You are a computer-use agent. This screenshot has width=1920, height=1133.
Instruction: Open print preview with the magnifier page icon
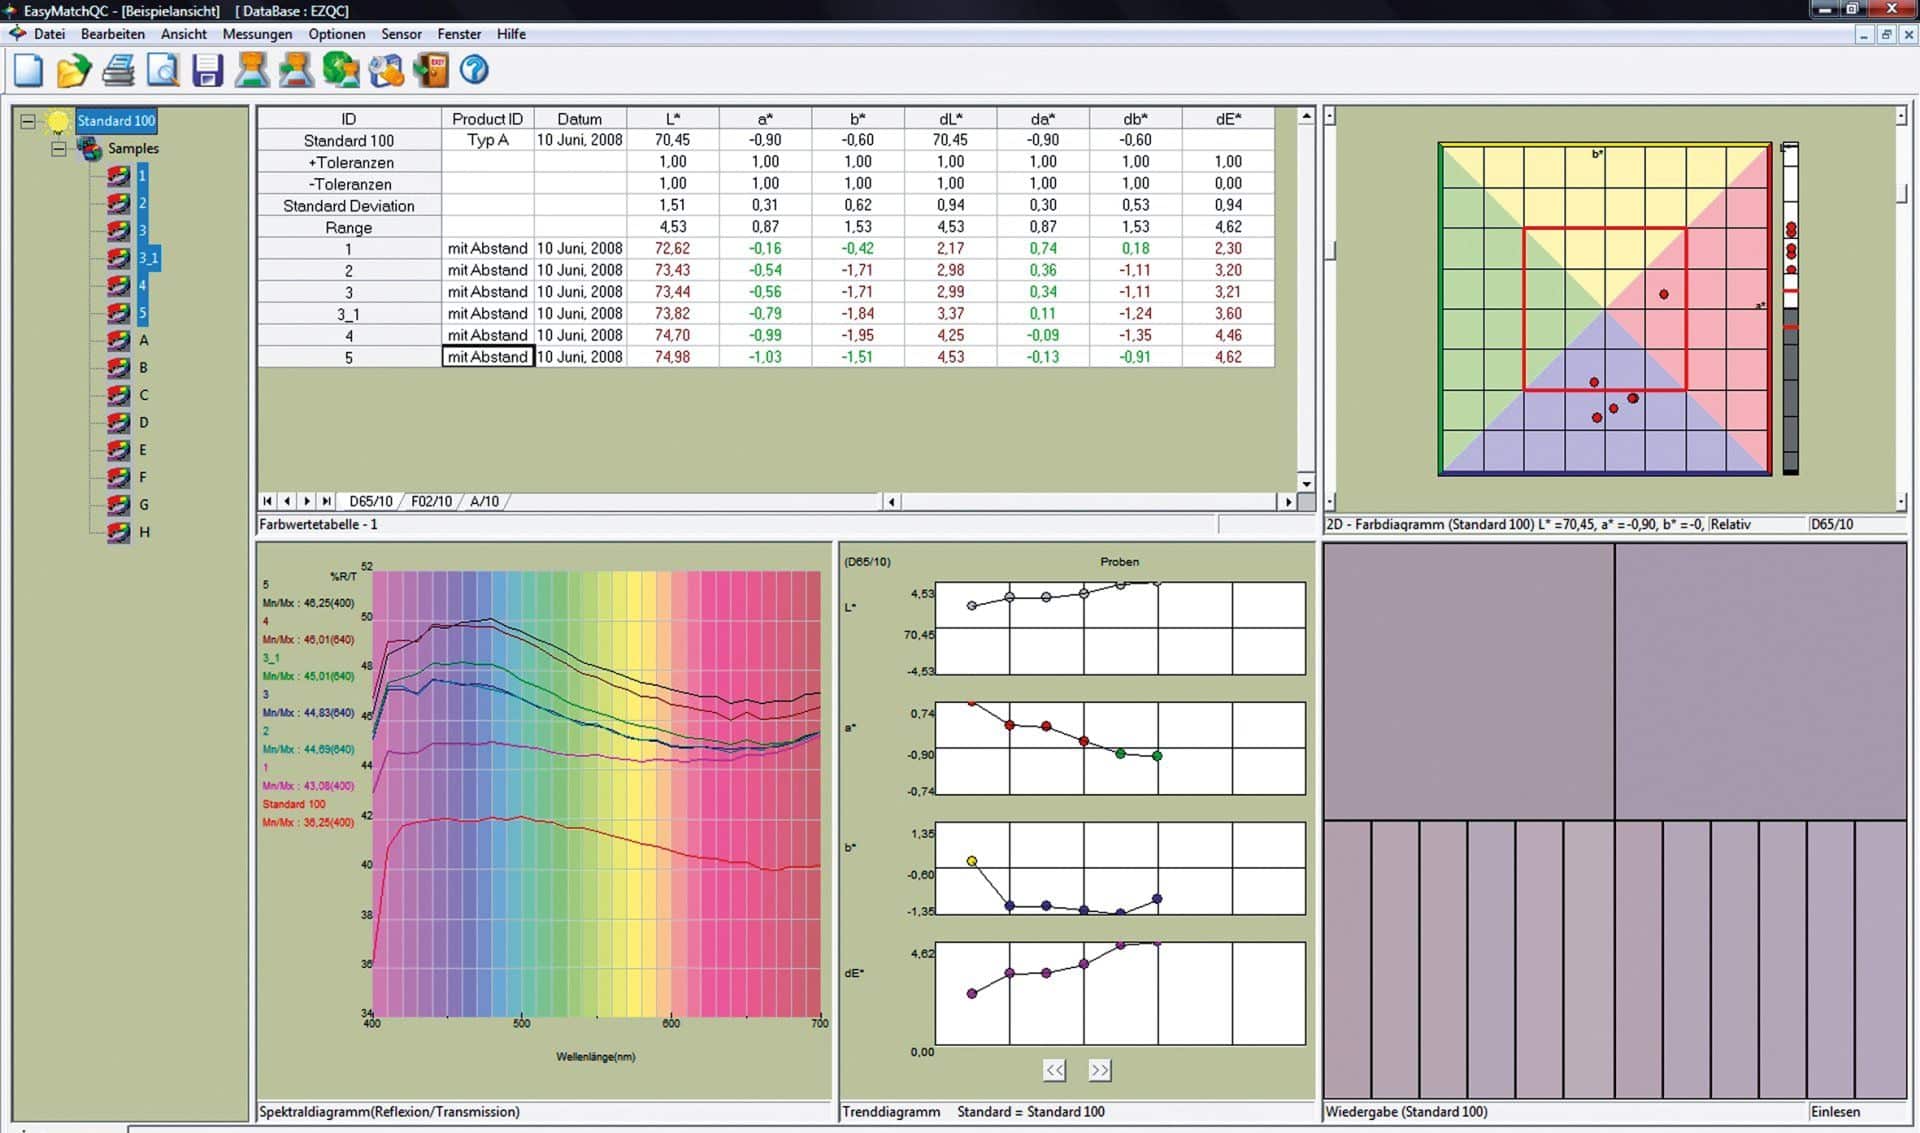(162, 70)
